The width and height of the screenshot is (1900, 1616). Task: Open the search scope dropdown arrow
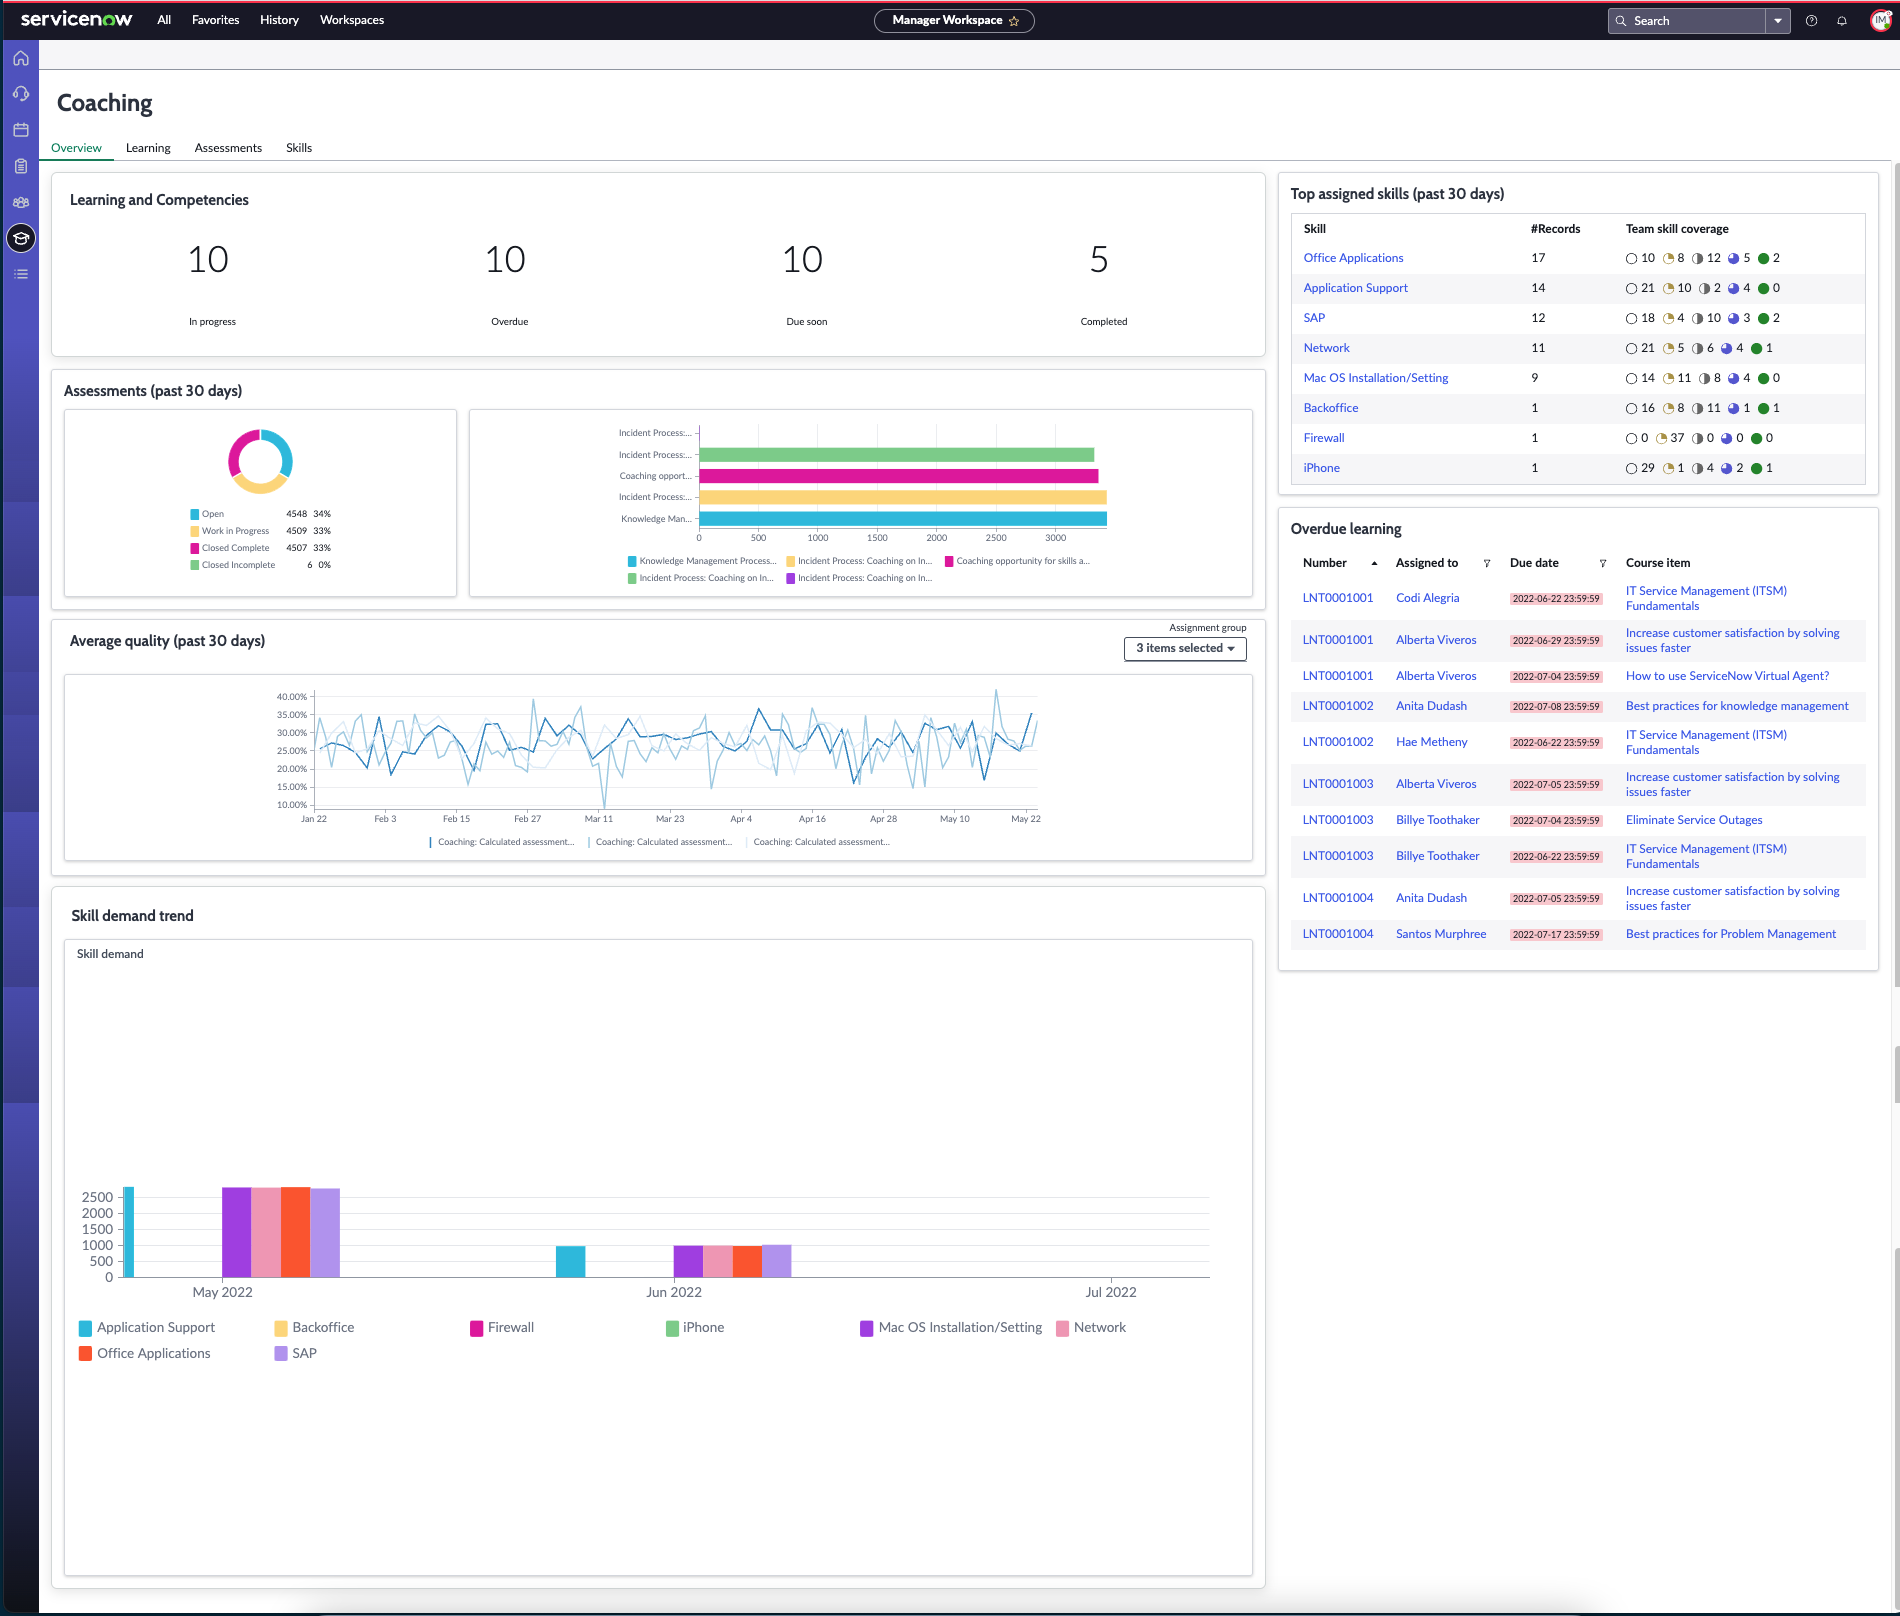[1778, 21]
